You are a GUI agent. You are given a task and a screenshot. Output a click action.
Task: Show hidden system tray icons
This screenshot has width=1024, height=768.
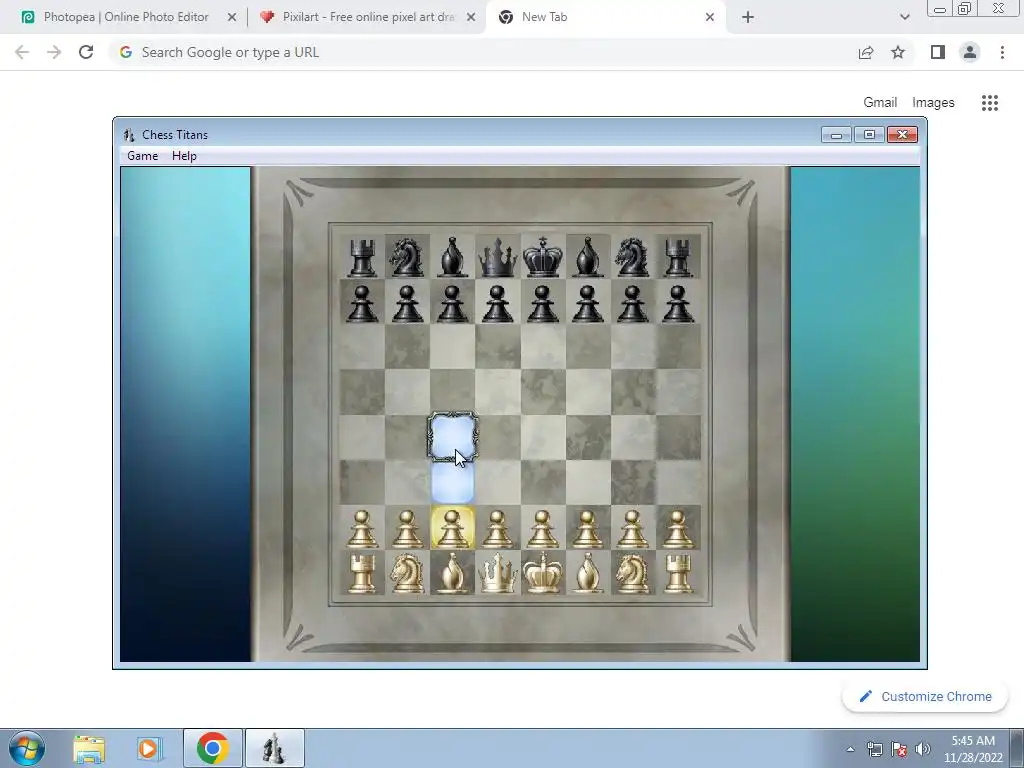click(850, 749)
